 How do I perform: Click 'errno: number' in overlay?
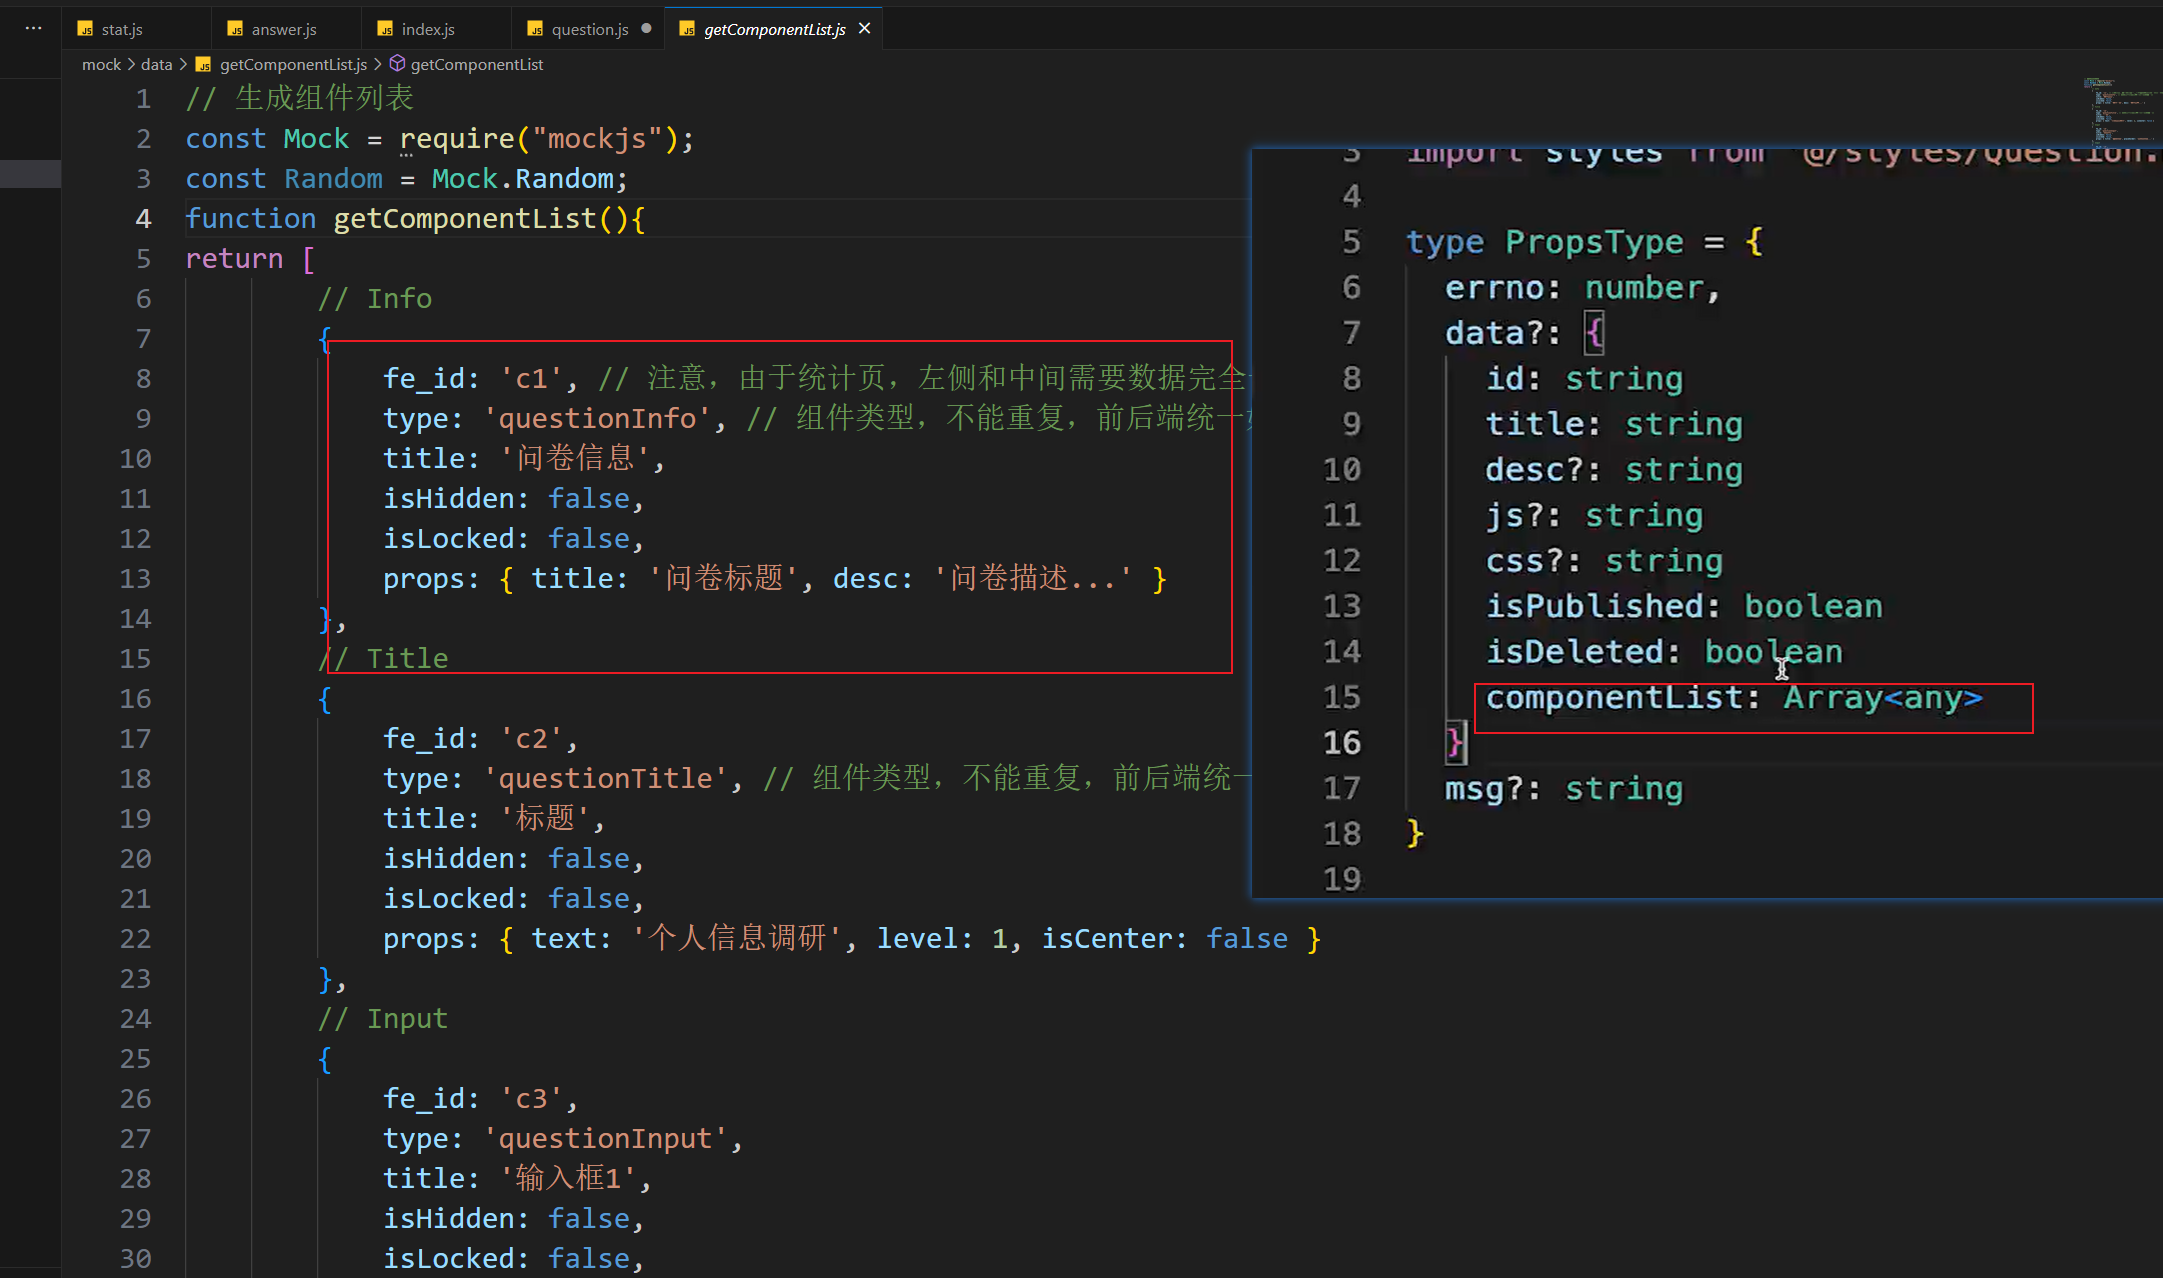point(1574,288)
